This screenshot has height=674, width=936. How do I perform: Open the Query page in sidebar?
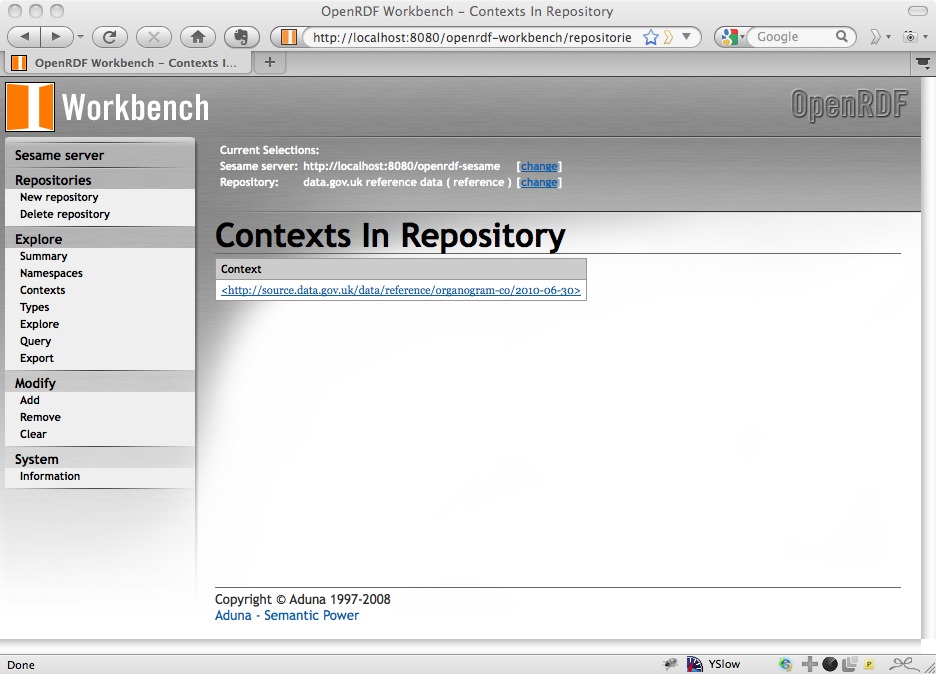35,341
